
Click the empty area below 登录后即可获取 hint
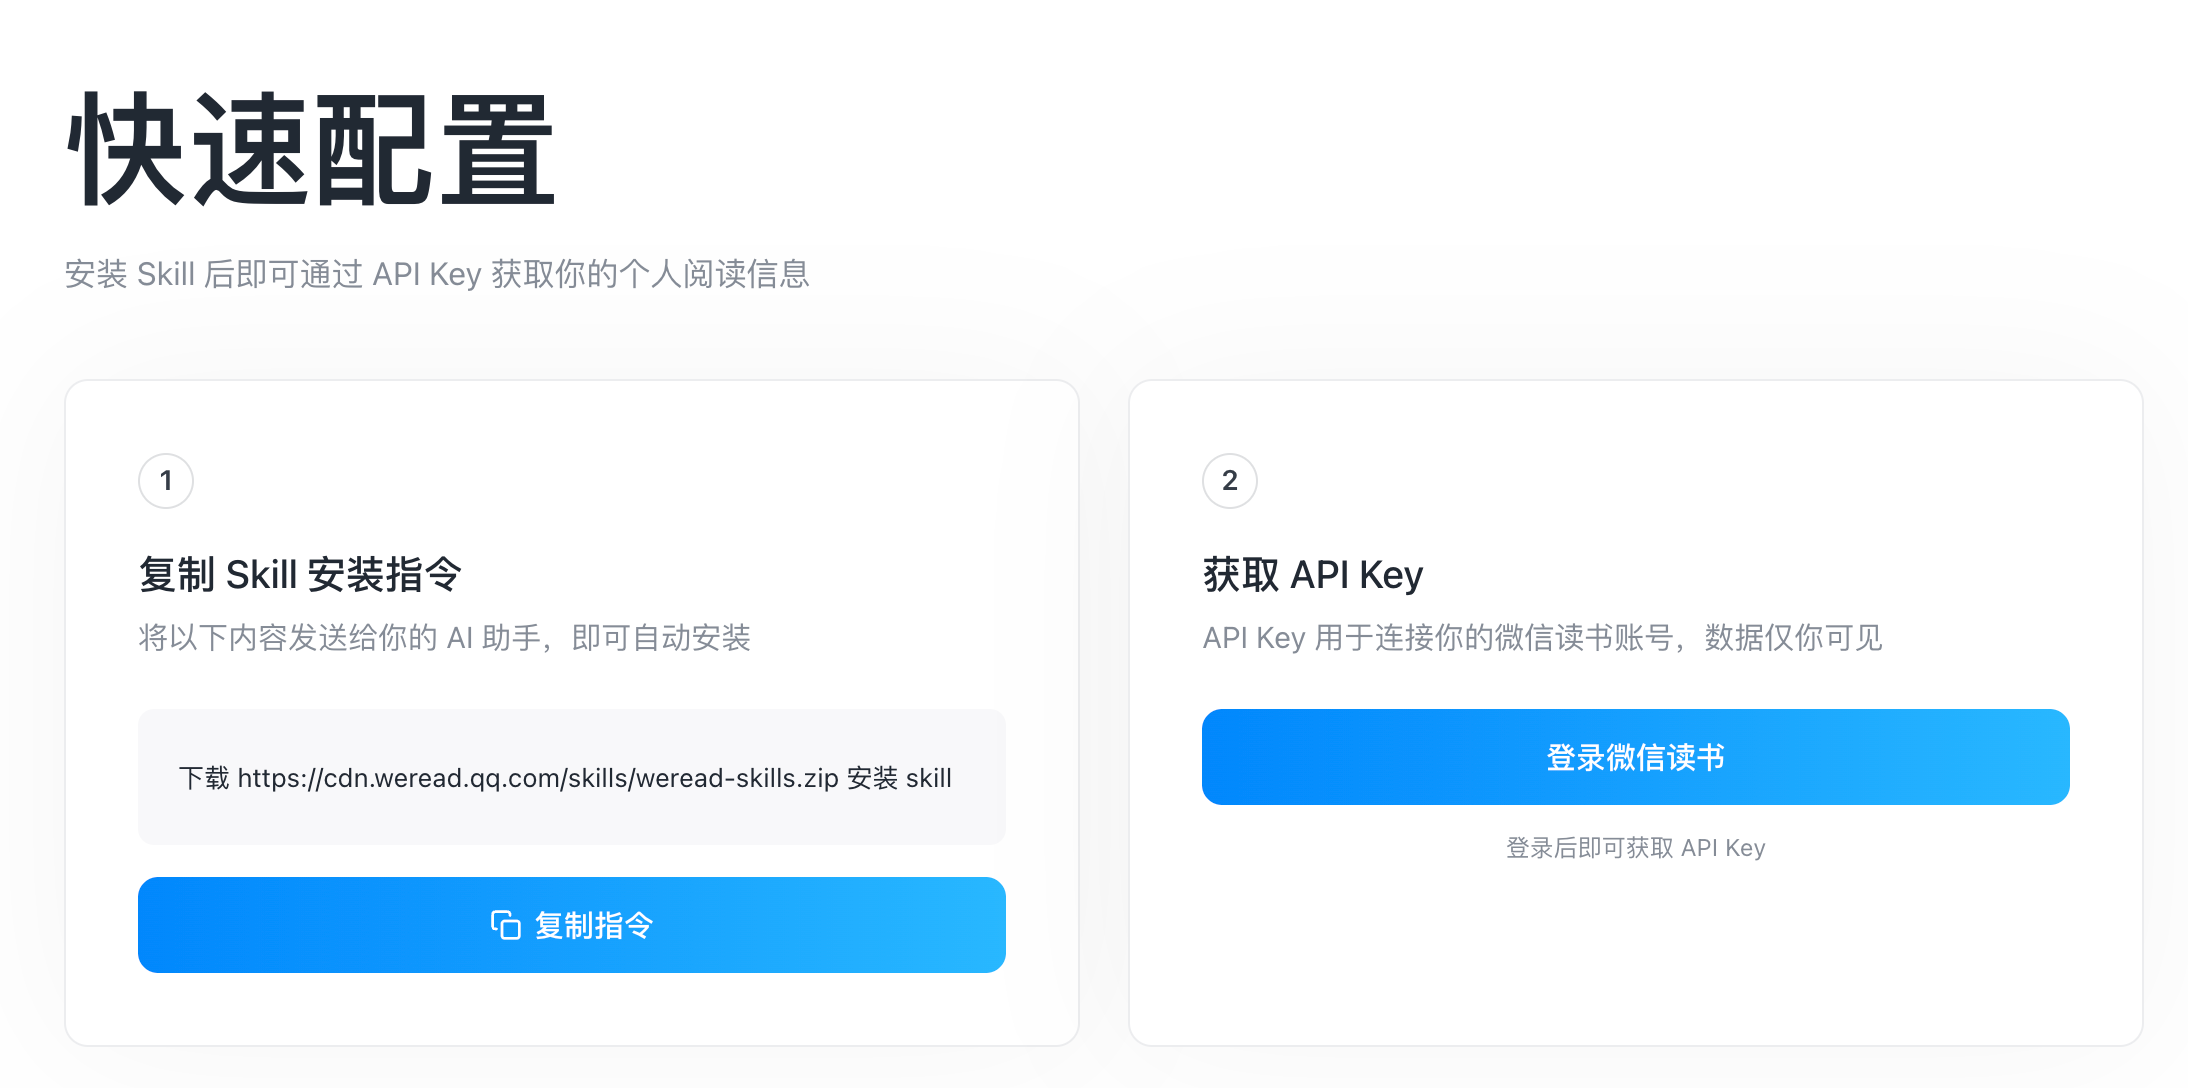[1635, 950]
